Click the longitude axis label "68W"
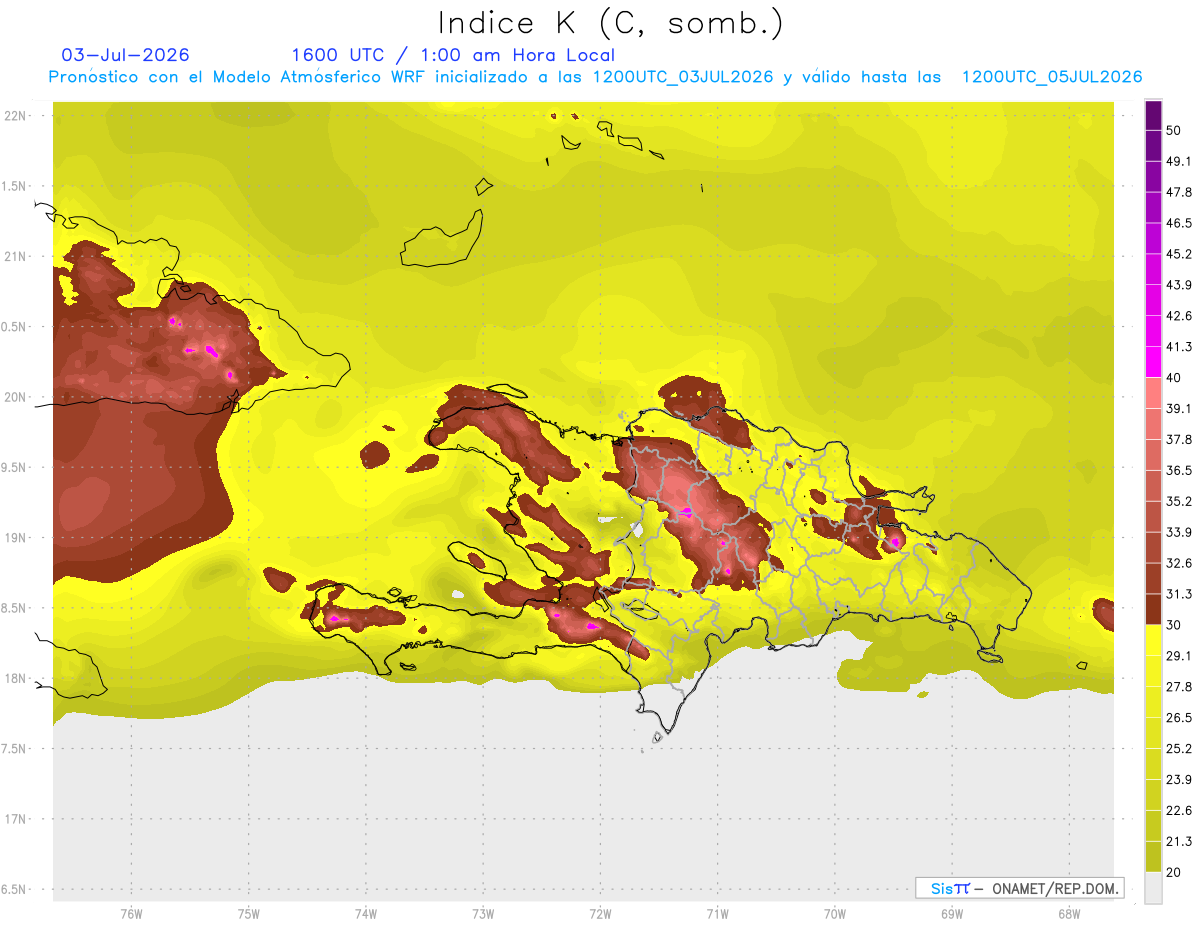This screenshot has height=927, width=1200. coord(1069,913)
